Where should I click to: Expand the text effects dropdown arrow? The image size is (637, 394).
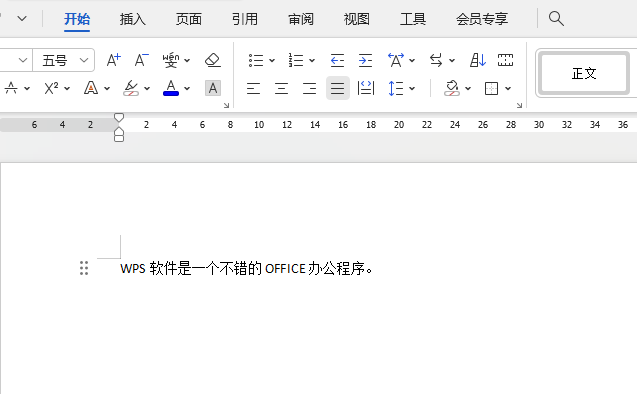pyautogui.click(x=107, y=88)
